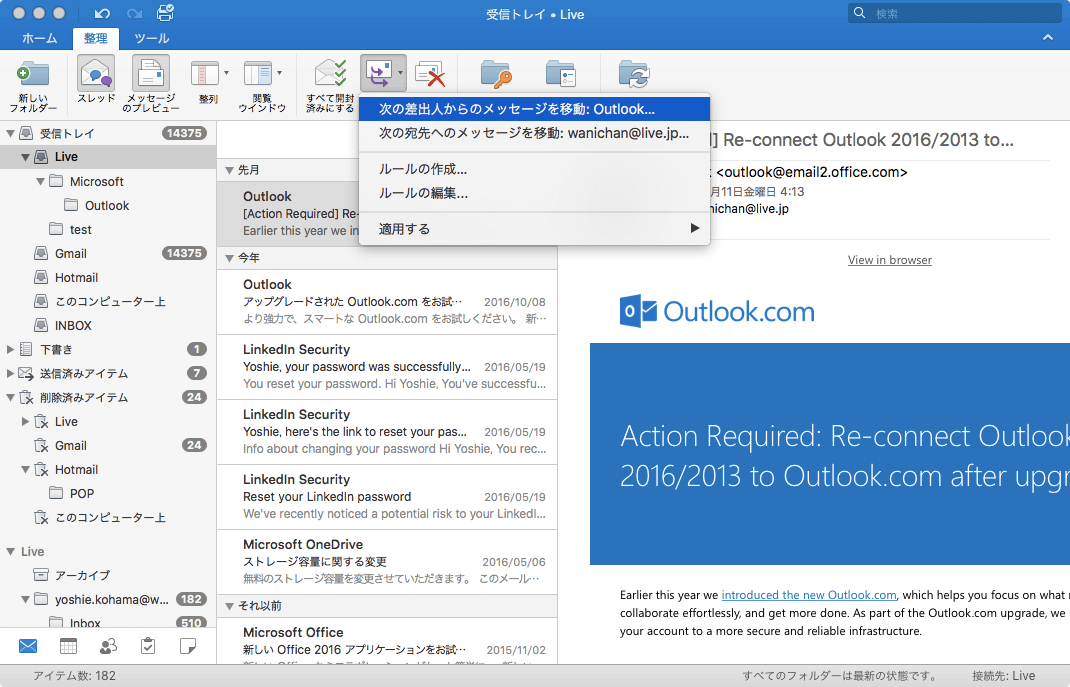1070x687 pixels.
Task: Select the INBOX folder
Action: (108, 325)
